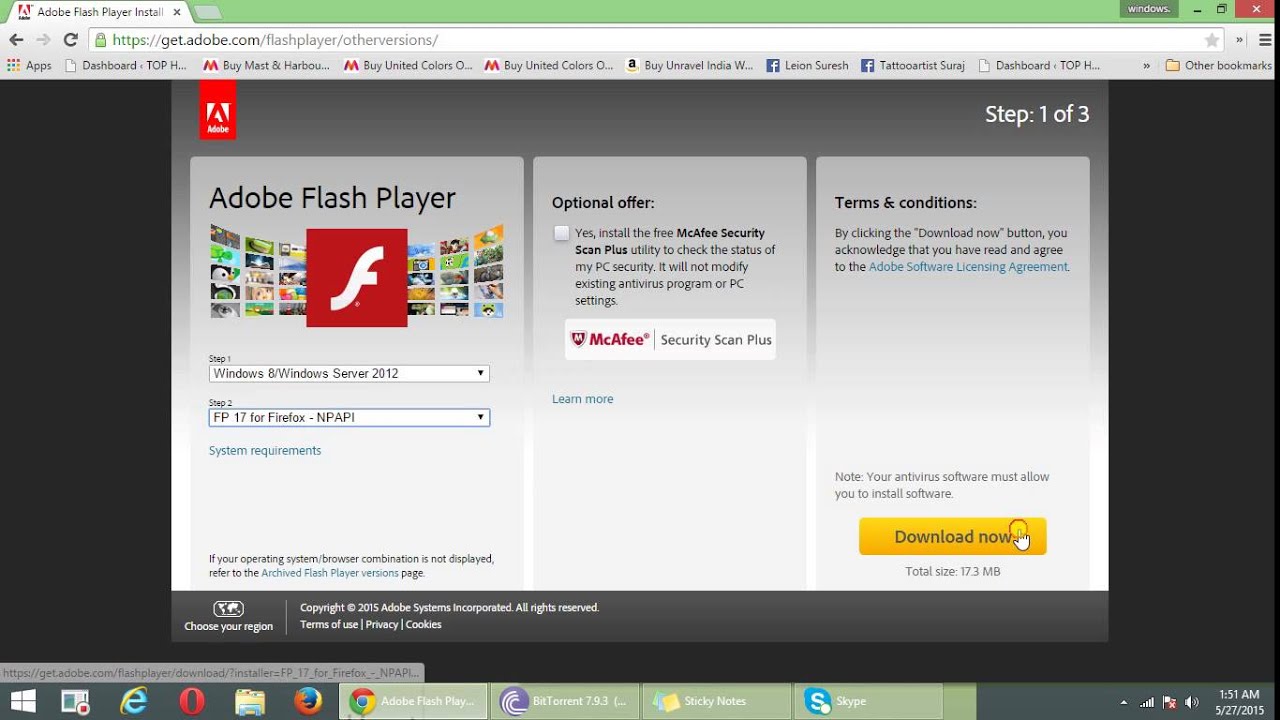The width and height of the screenshot is (1280, 720).
Task: Launch Internet Explorer from the taskbar
Action: 133,701
